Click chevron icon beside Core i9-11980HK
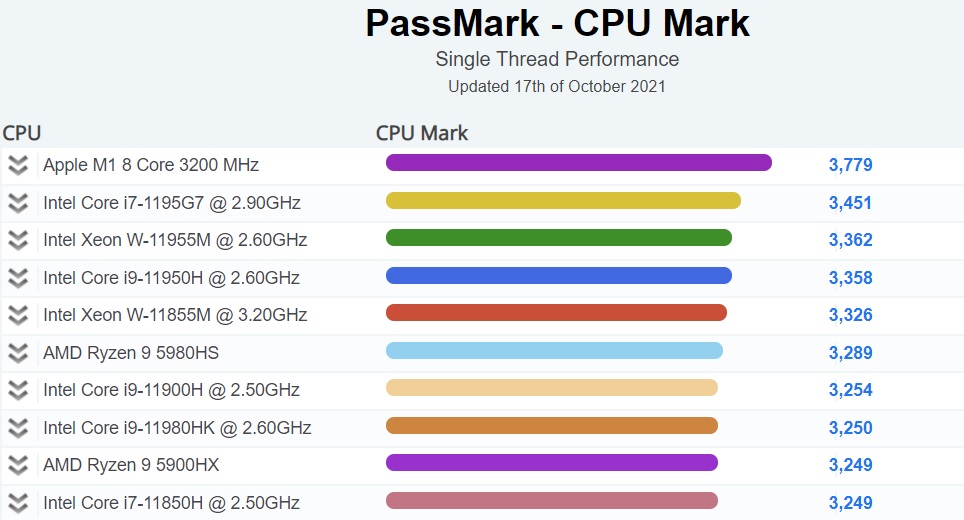 pos(18,428)
